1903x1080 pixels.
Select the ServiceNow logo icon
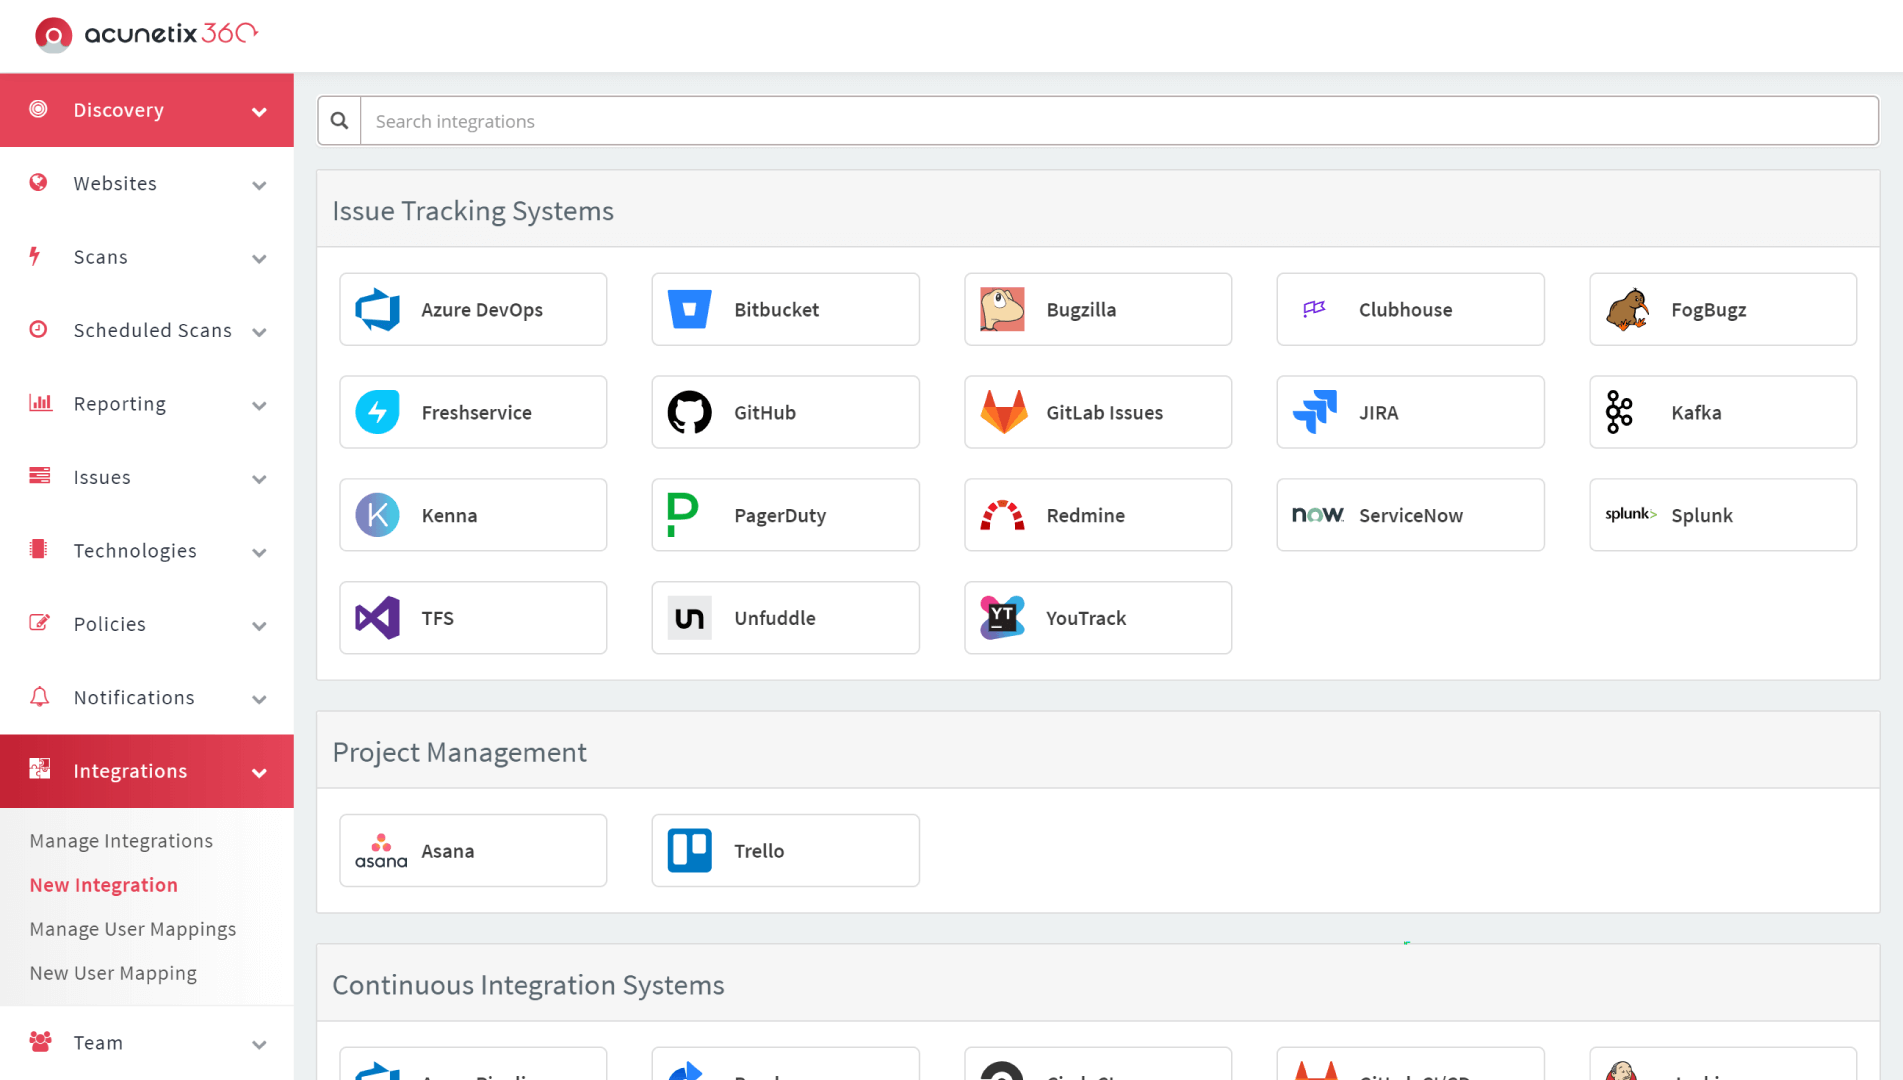tap(1317, 515)
